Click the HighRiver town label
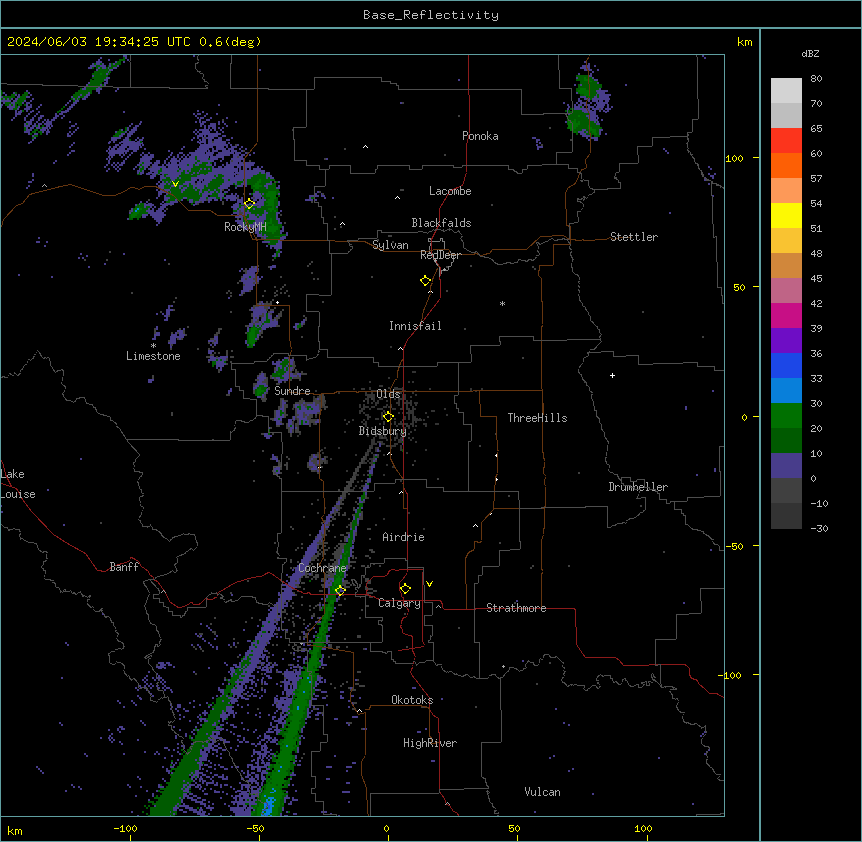The width and height of the screenshot is (862, 842). click(430, 743)
